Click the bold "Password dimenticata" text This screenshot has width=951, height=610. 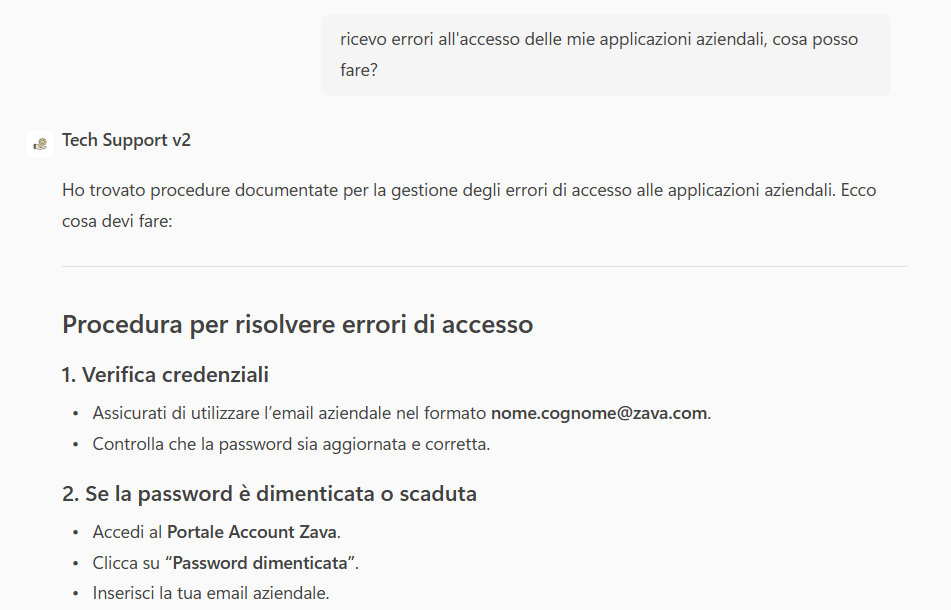coord(264,562)
